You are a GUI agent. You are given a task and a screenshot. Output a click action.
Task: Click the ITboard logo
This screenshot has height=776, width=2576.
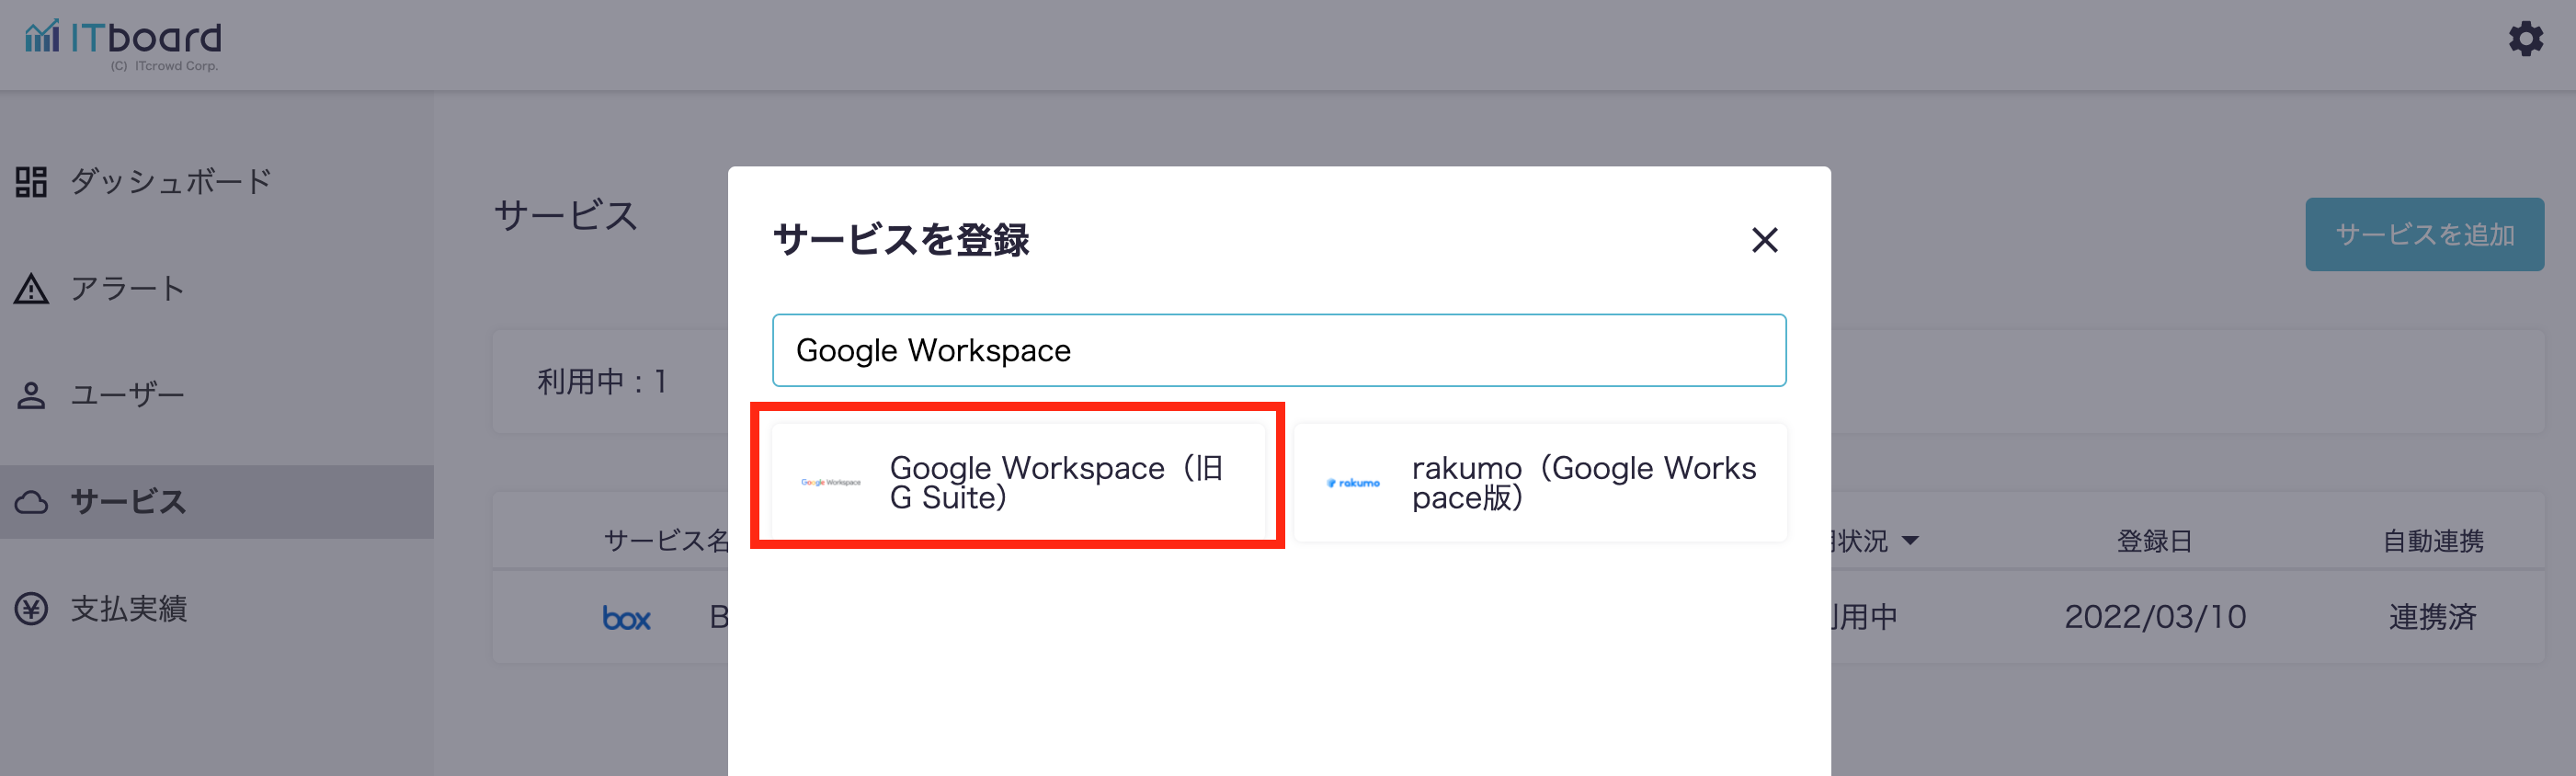click(122, 43)
